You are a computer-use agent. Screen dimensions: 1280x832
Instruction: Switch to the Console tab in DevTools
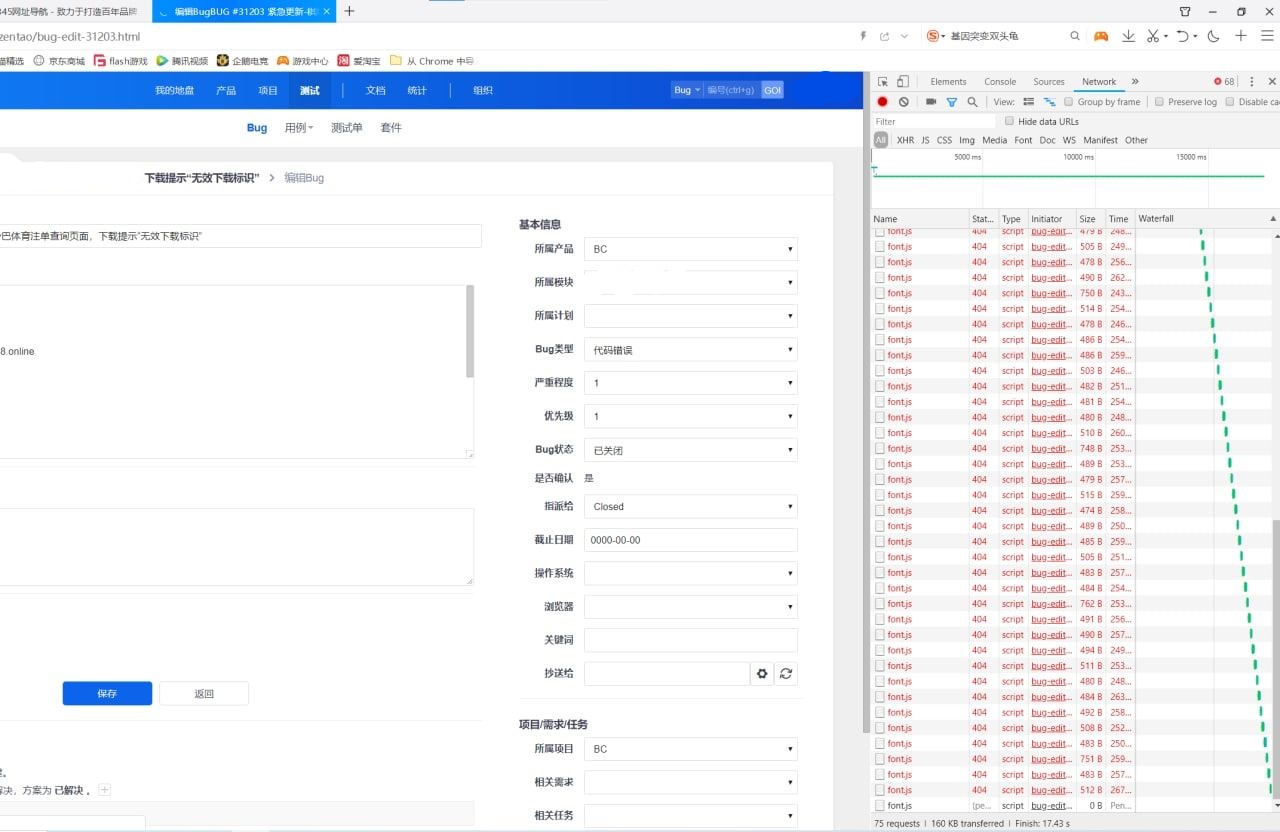(1000, 82)
